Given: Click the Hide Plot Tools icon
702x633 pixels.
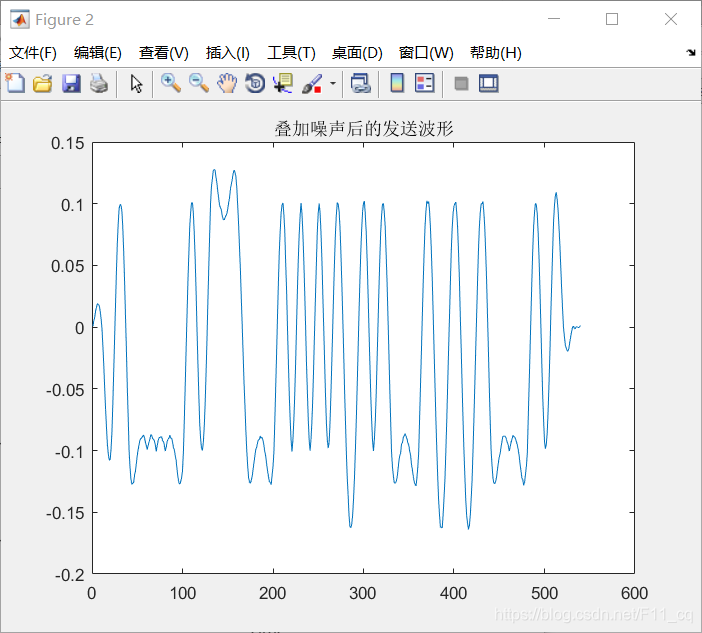Looking at the screenshot, I should point(461,83).
